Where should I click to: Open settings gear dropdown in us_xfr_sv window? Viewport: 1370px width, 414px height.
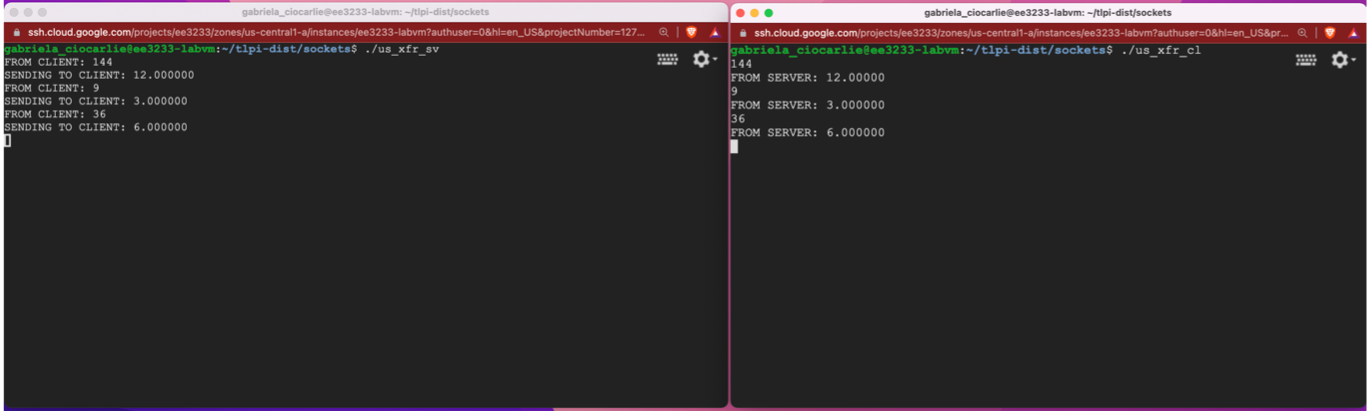tap(704, 60)
